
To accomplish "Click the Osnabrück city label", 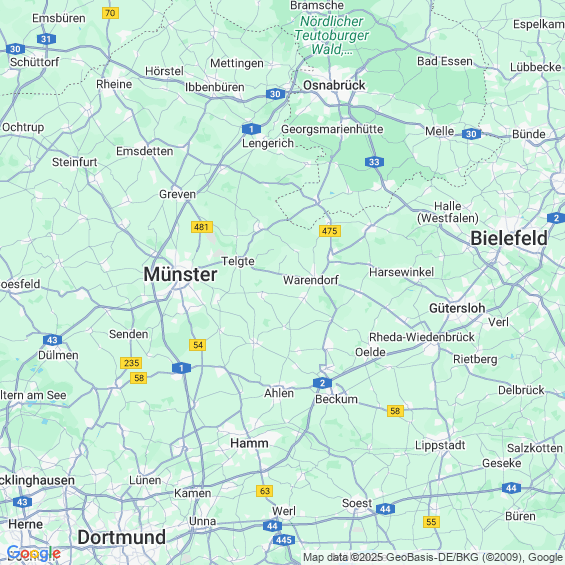I will pyautogui.click(x=334, y=85).
